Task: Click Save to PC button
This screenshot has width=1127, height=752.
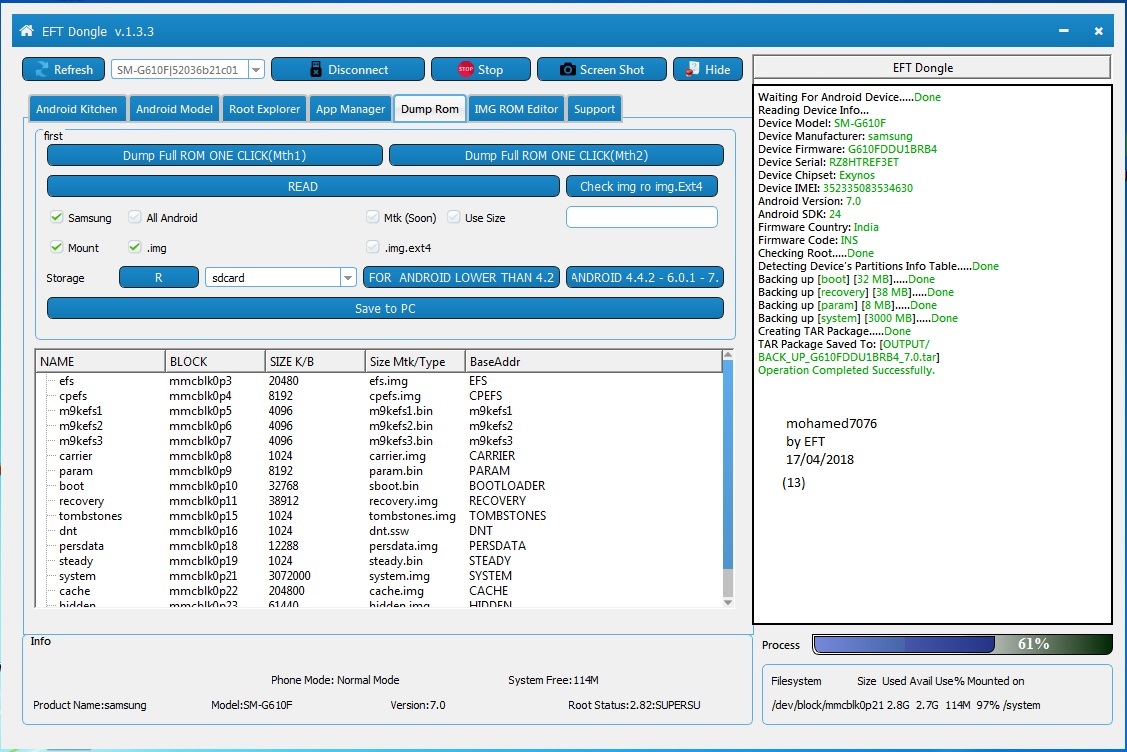Action: pos(385,308)
